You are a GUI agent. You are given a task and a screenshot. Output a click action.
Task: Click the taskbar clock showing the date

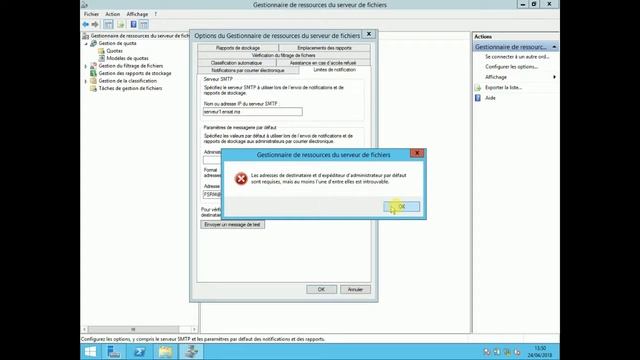(x=540, y=352)
